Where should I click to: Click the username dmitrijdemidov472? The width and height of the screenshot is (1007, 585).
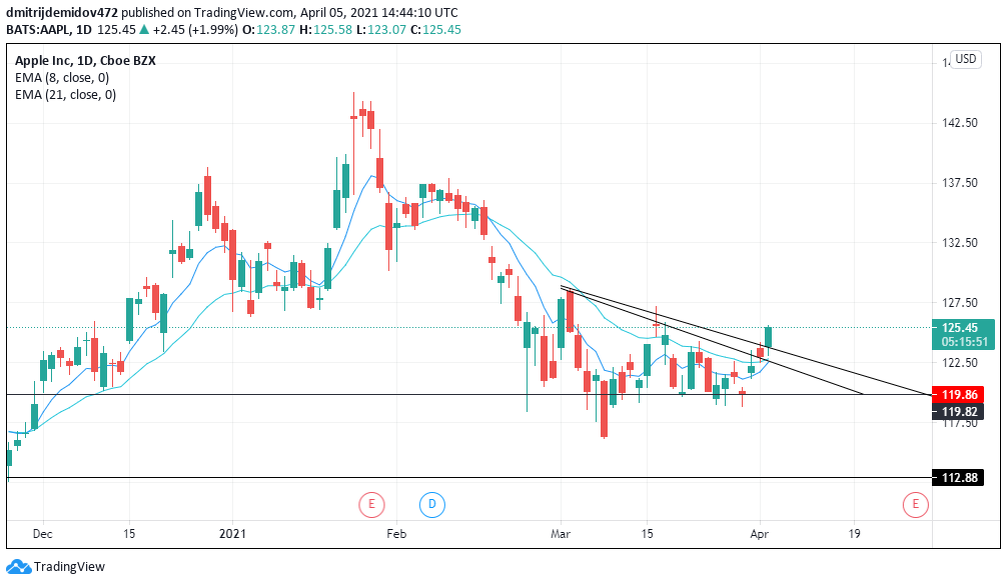tap(62, 13)
